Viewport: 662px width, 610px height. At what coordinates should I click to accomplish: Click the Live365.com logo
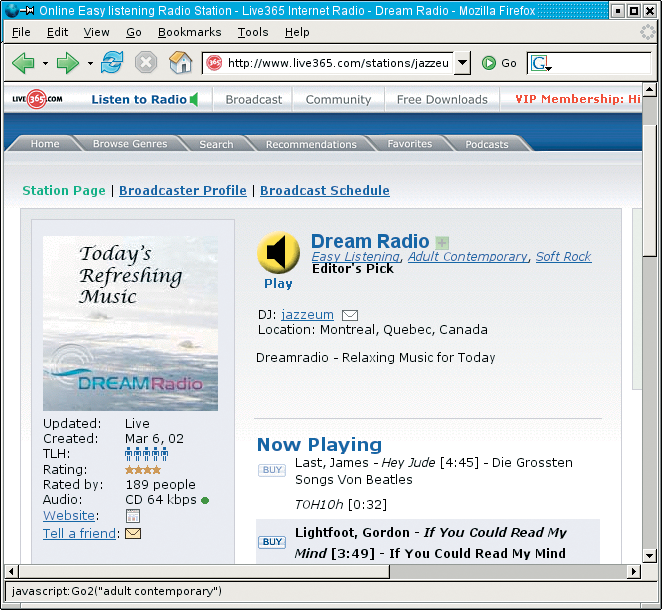(x=37, y=99)
